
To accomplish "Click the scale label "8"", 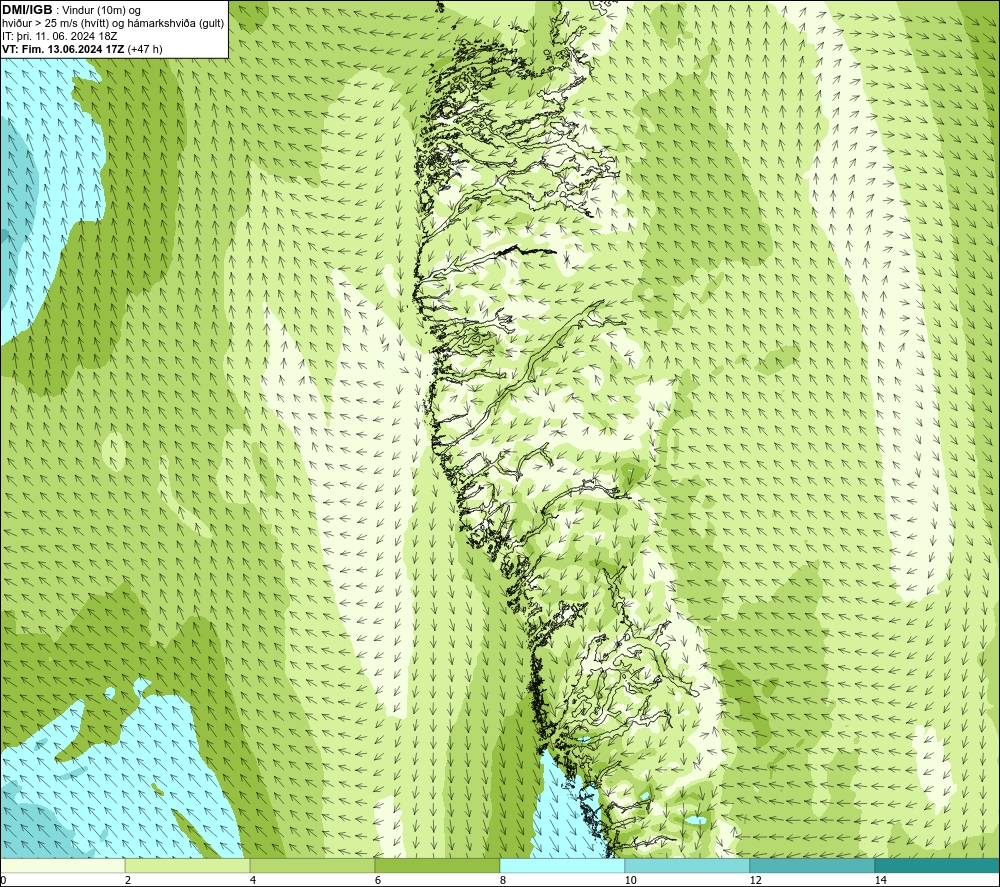I will (x=503, y=880).
